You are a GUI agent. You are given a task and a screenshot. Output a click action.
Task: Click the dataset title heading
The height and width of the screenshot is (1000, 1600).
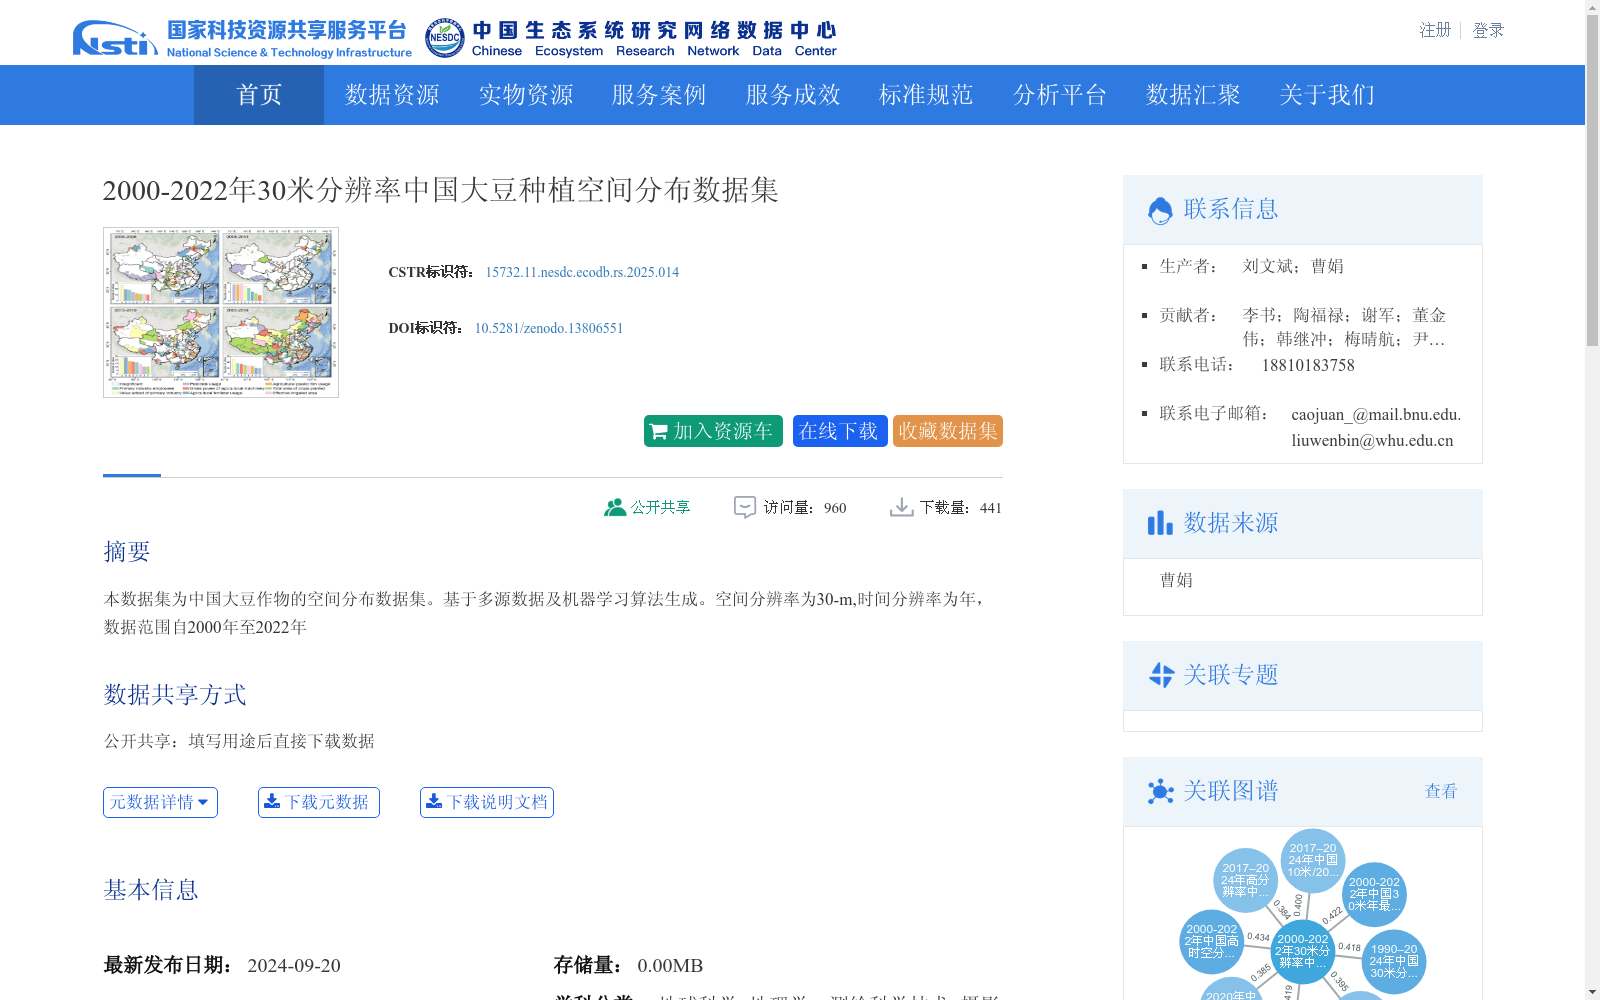point(441,190)
